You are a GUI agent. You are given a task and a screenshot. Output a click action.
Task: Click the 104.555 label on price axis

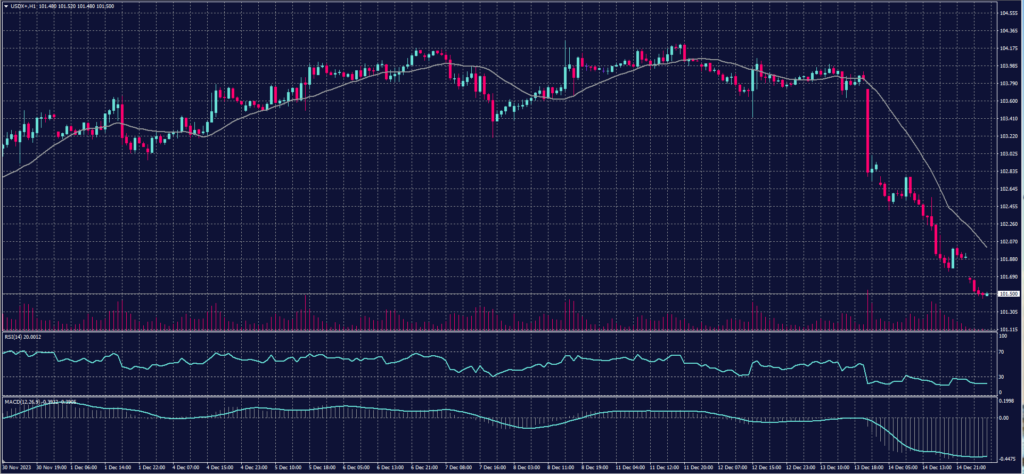pos(1008,13)
